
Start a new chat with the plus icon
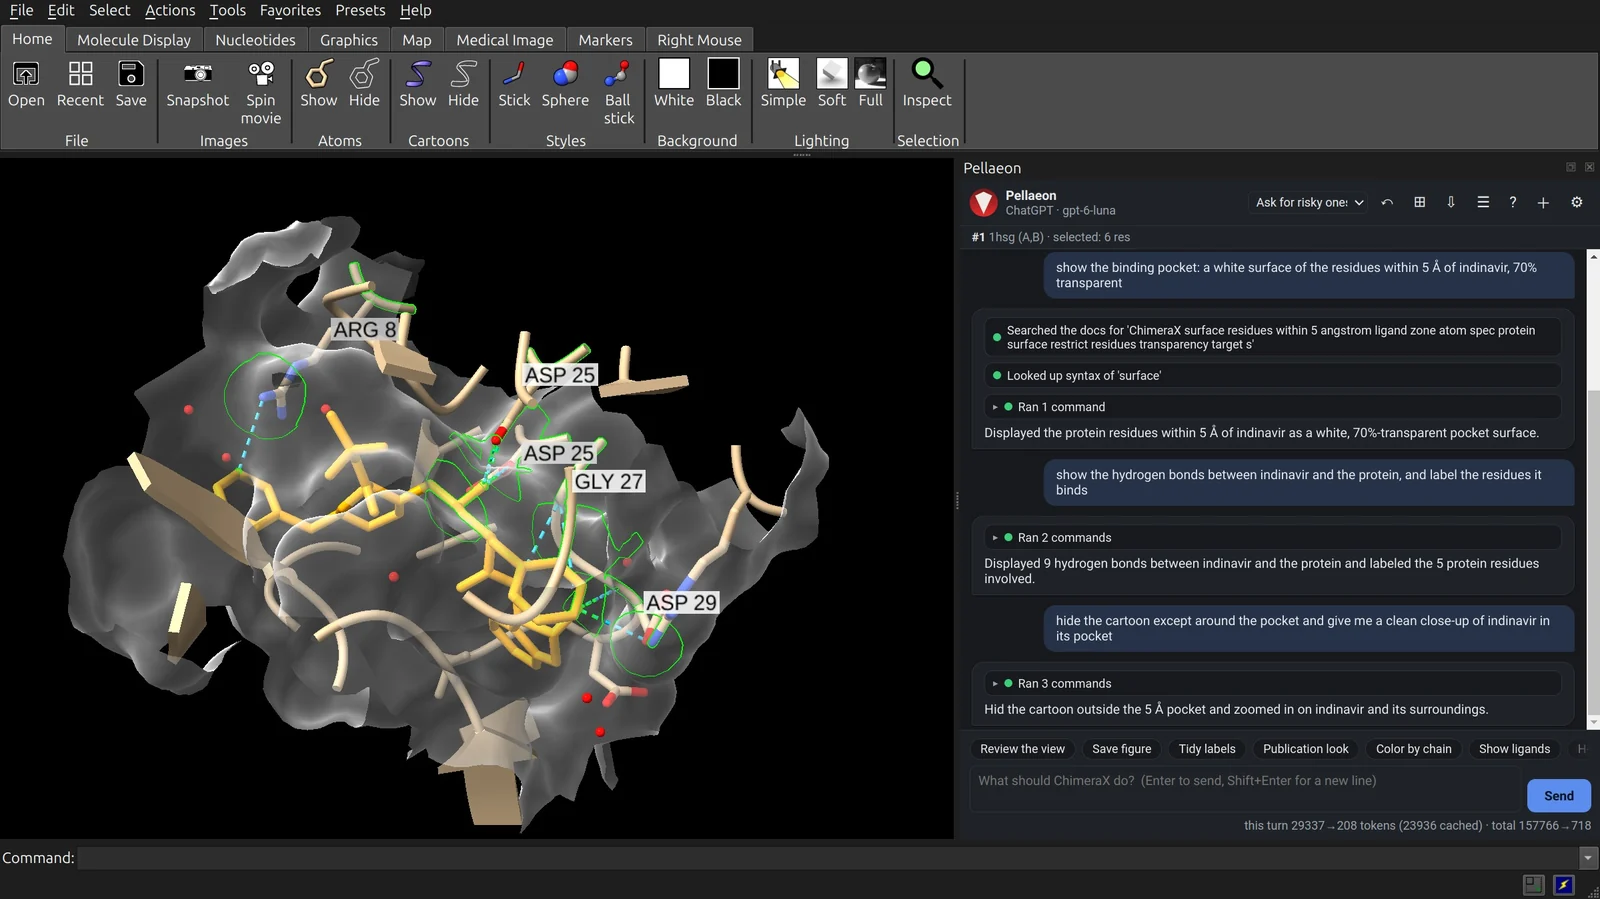tap(1543, 202)
